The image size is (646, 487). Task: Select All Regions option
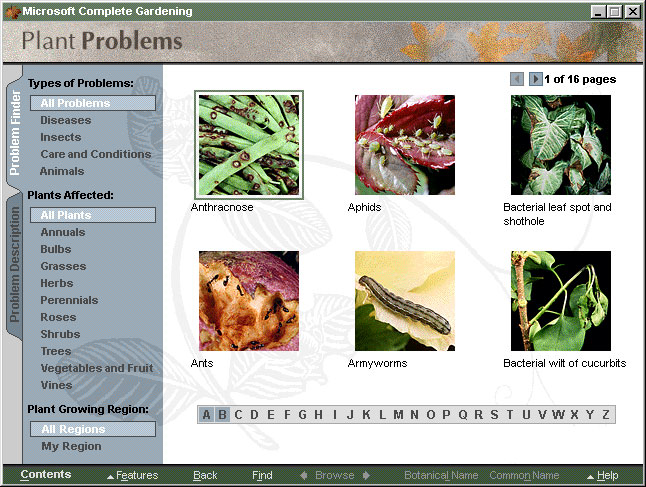(x=93, y=429)
